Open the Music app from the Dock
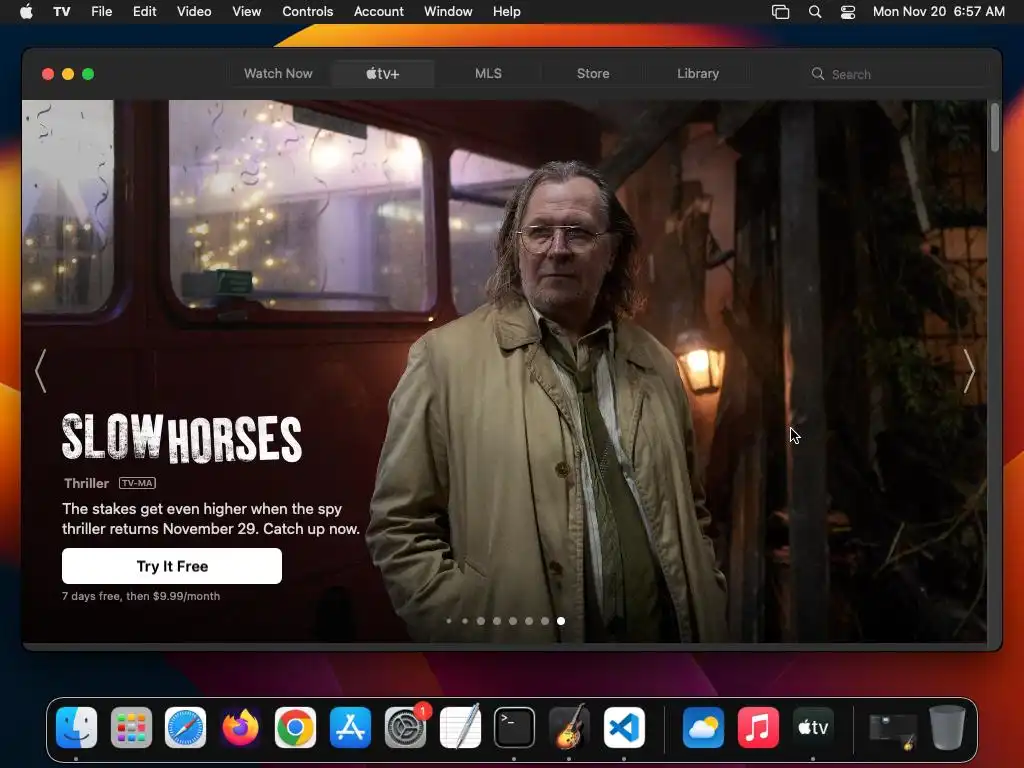This screenshot has width=1024, height=768. point(758,727)
